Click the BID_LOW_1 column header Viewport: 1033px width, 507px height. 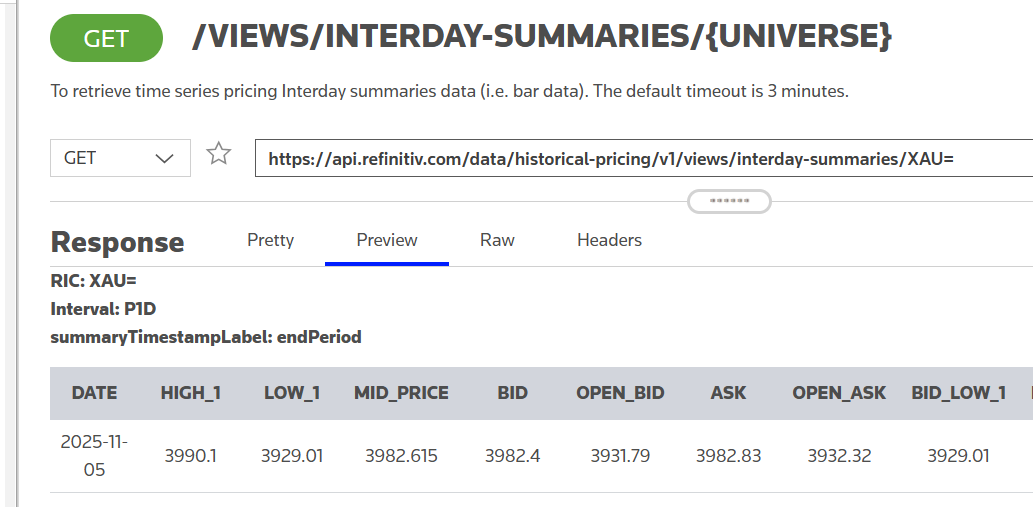(958, 393)
